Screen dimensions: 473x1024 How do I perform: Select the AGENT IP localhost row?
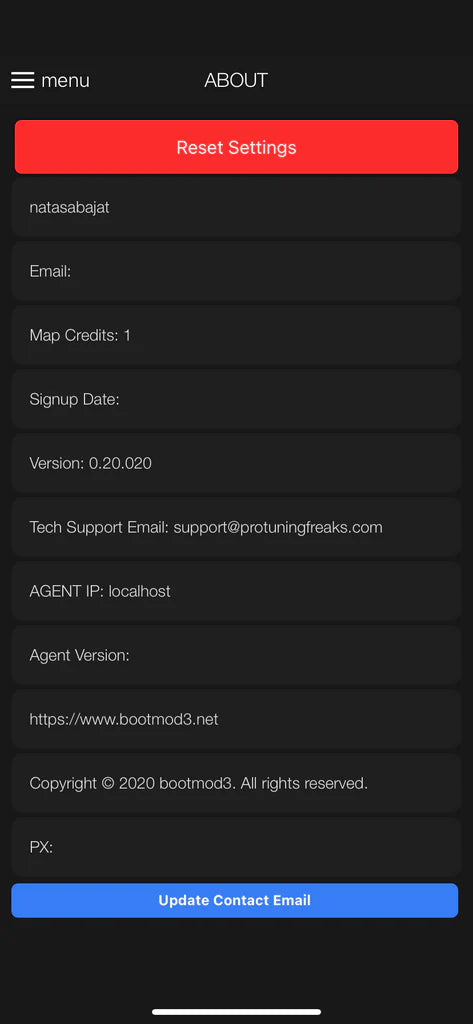[236, 592]
